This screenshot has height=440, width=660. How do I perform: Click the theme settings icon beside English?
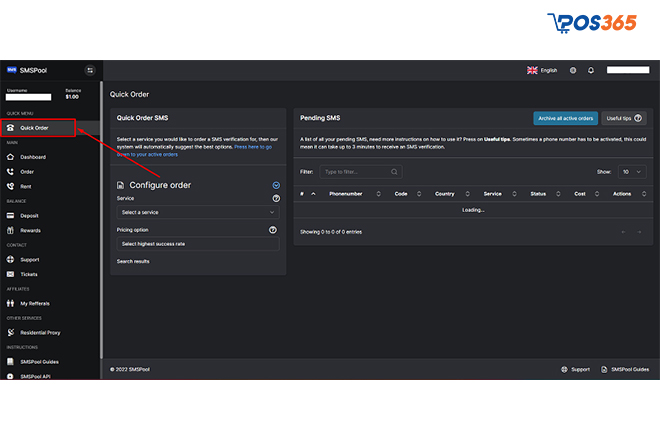(x=573, y=70)
